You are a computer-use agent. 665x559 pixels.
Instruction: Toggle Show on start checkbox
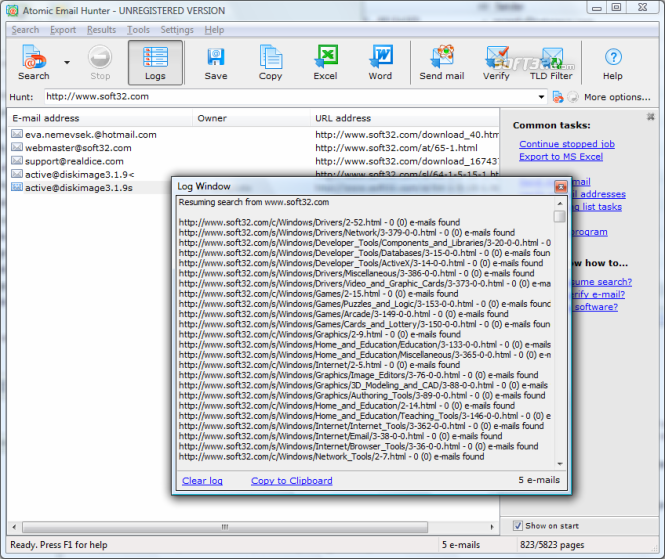pos(518,526)
